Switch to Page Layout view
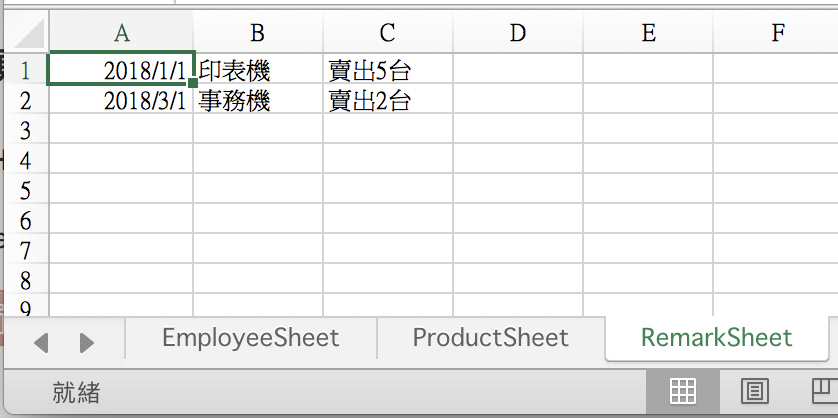Viewport: 838px width, 418px height. point(755,391)
